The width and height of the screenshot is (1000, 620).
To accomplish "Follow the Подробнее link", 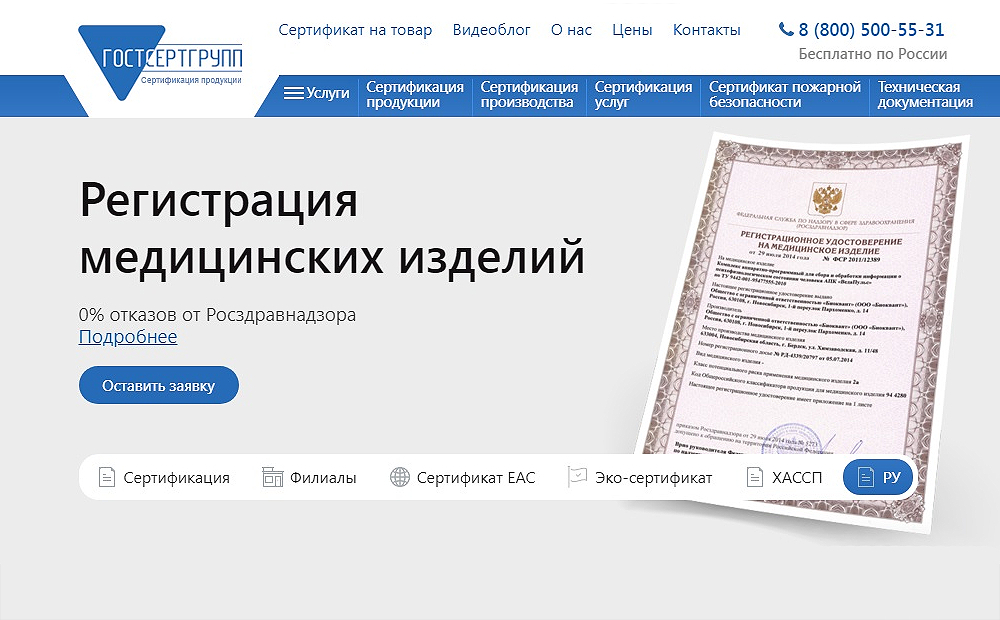I will (128, 336).
